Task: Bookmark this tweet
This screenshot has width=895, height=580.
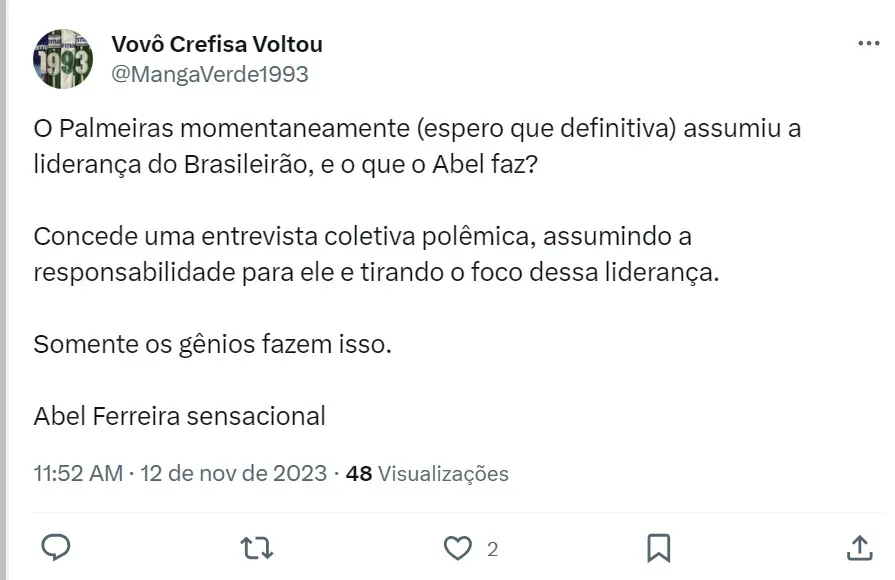Action: [658, 548]
